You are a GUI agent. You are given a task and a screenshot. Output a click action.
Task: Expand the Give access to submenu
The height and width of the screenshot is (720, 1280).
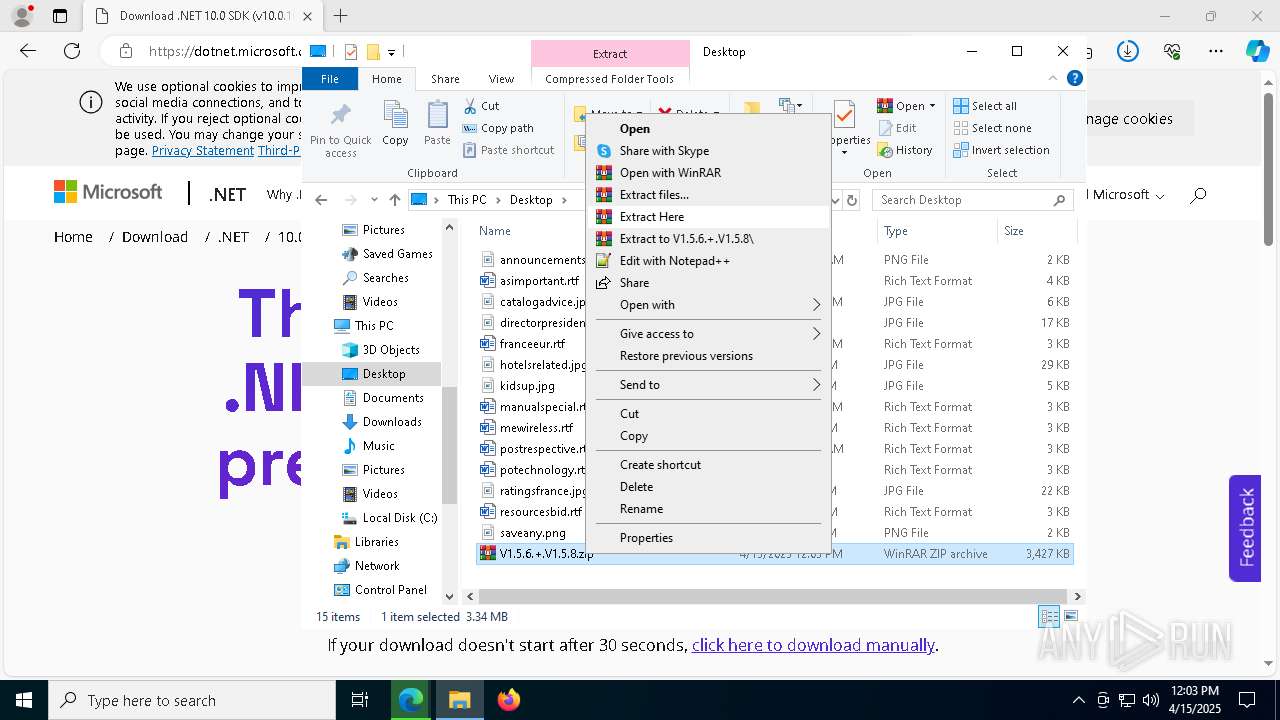tap(708, 334)
